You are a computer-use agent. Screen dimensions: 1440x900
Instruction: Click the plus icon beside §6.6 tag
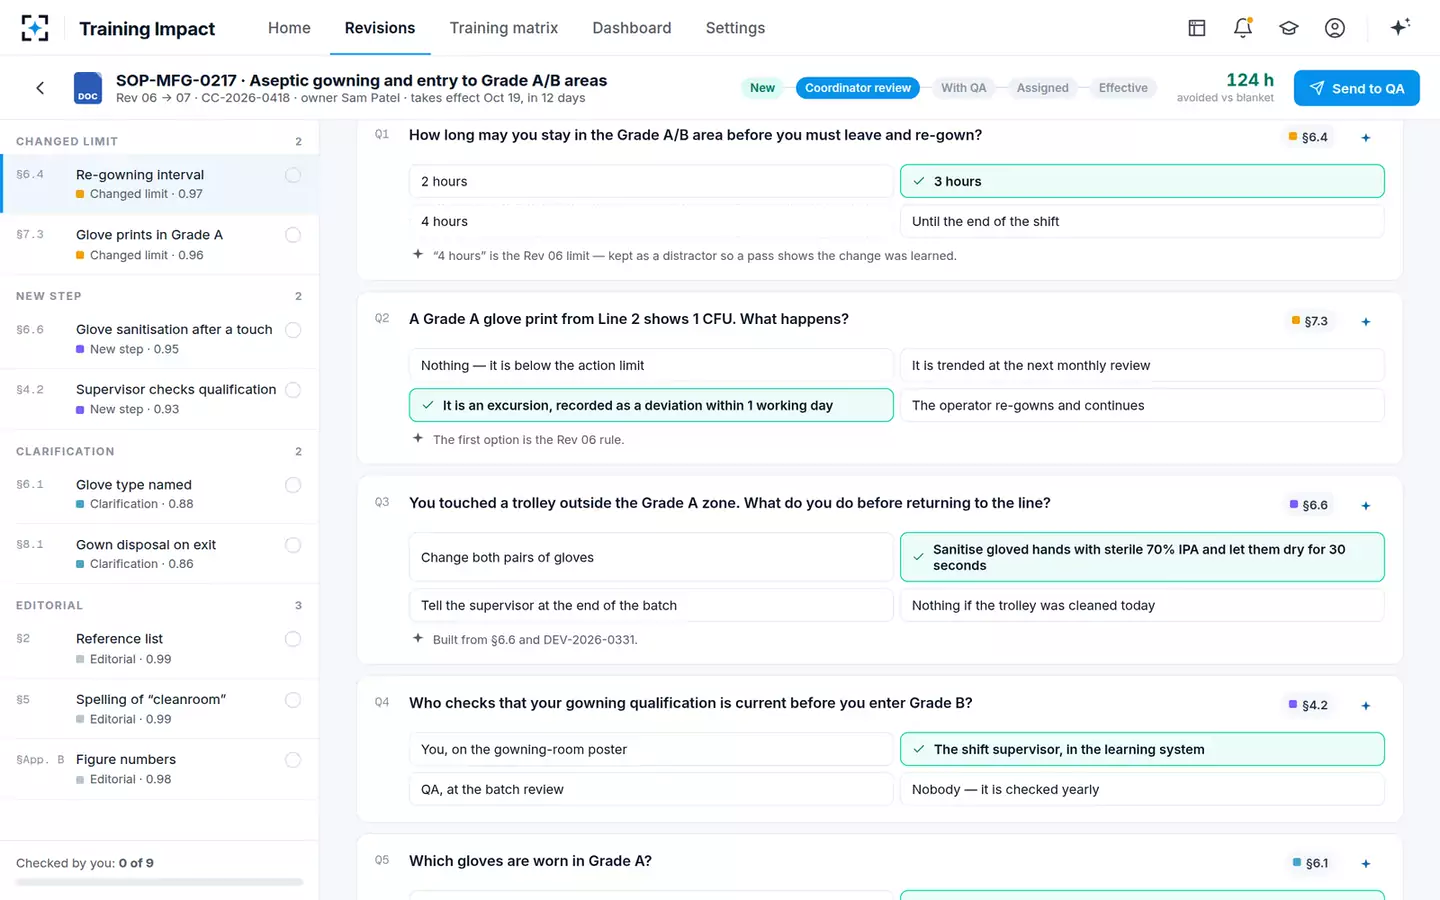(x=1366, y=506)
